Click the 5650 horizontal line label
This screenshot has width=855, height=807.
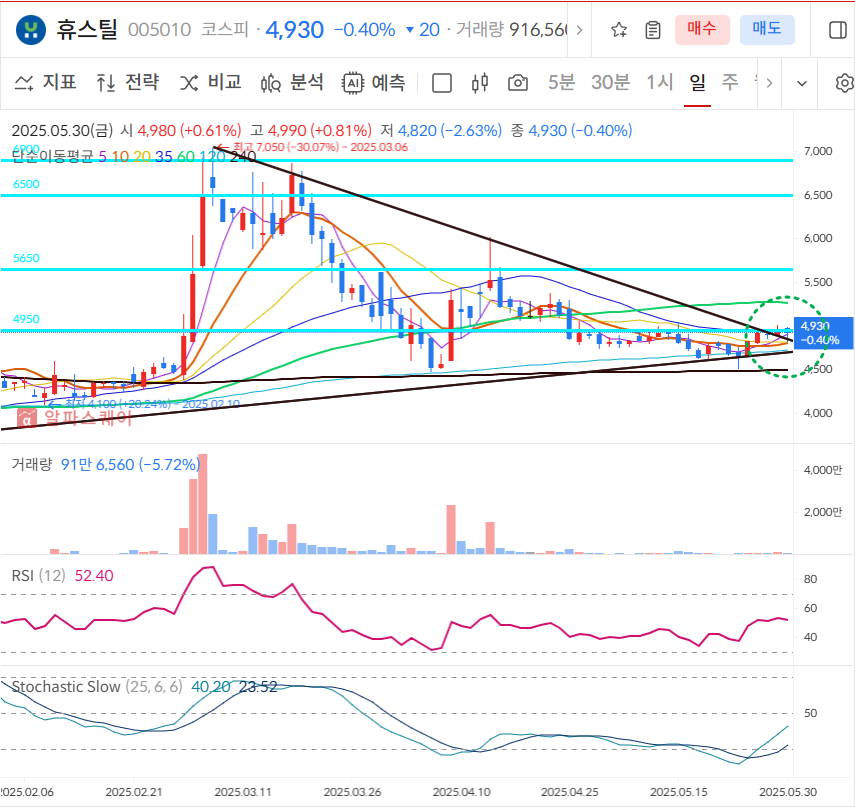[26, 258]
